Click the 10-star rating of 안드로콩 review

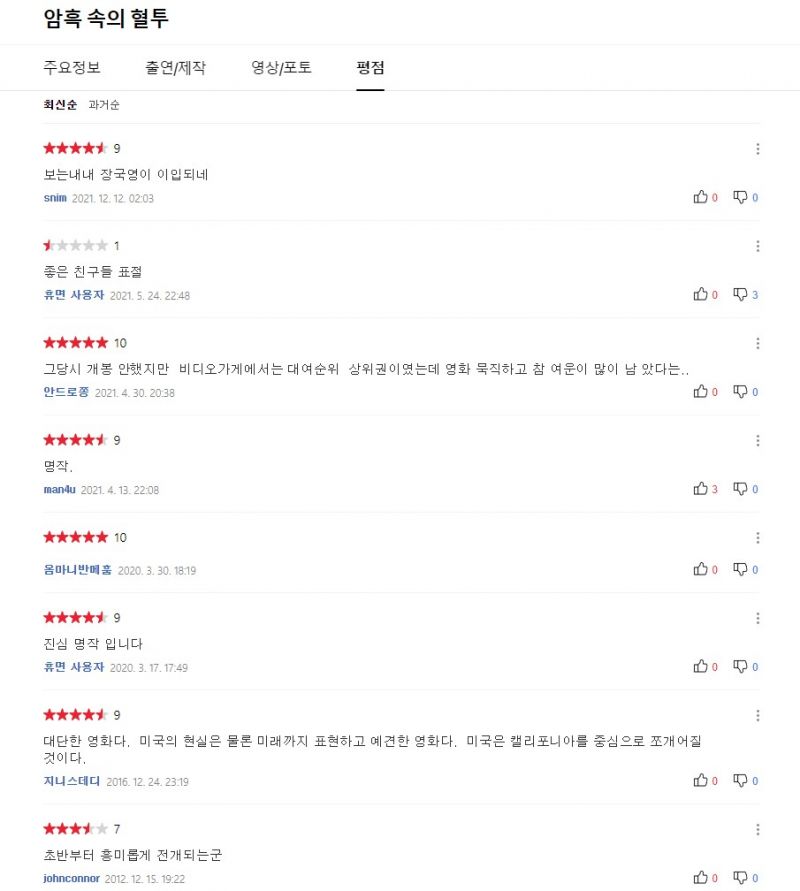pyautogui.click(x=85, y=343)
